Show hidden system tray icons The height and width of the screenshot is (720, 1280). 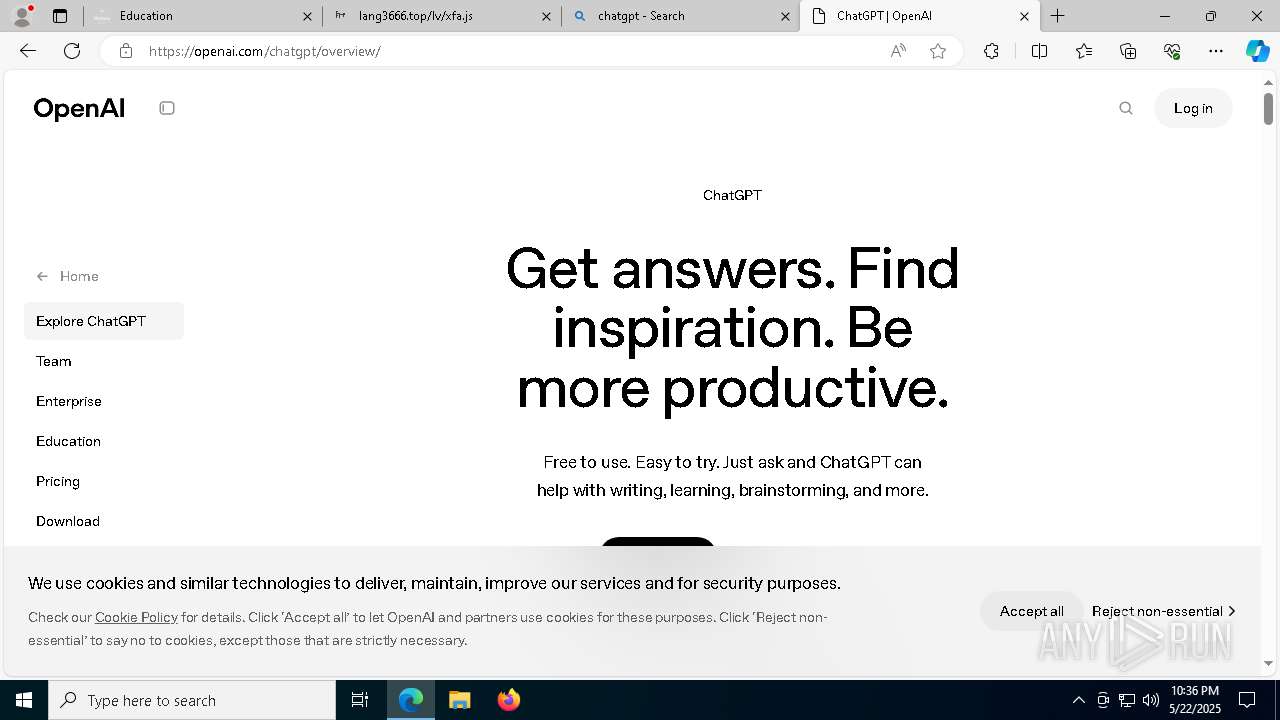1078,700
